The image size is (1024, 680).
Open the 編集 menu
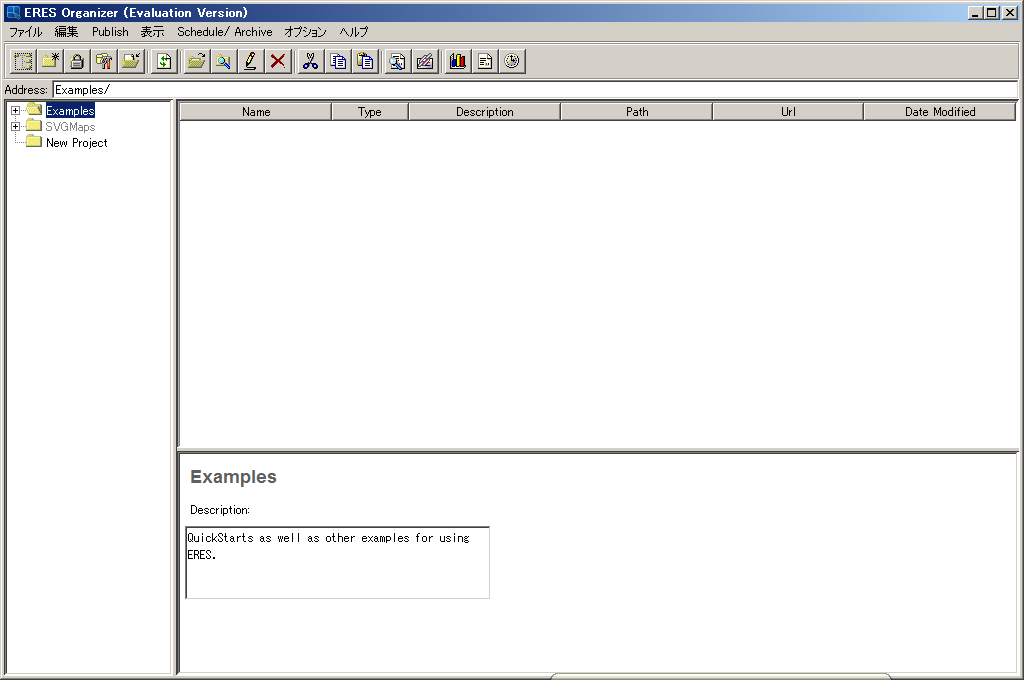point(66,31)
